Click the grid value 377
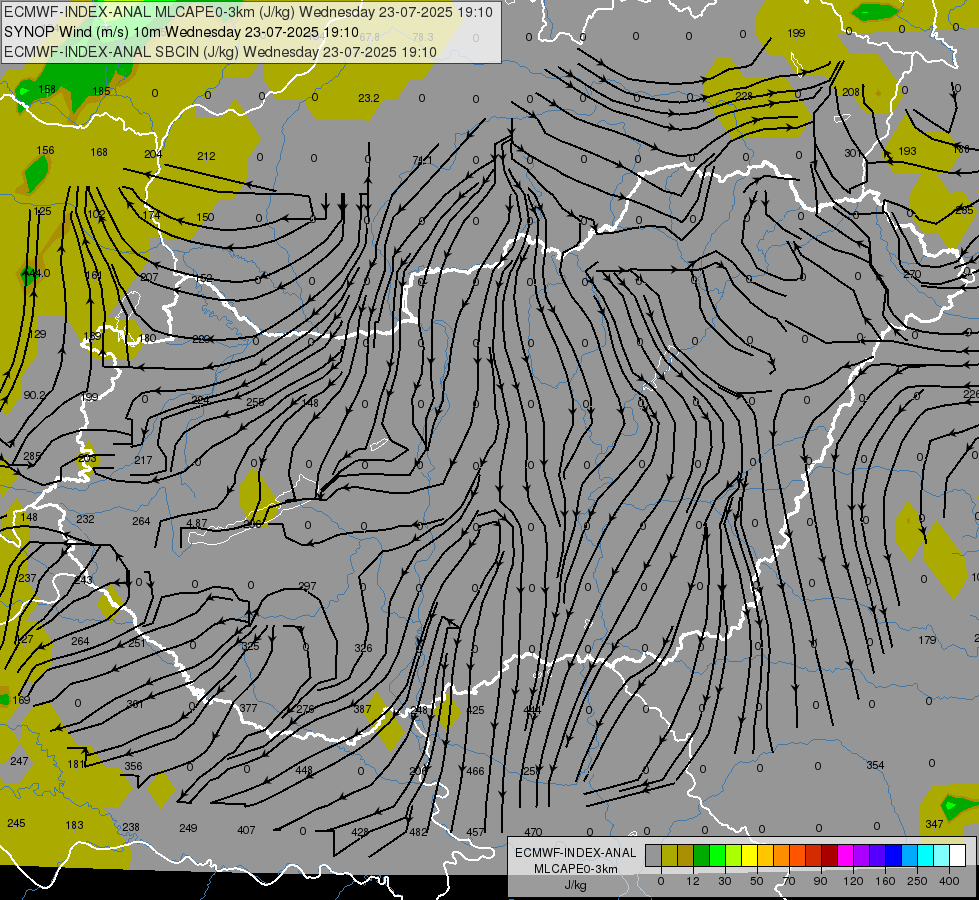Screen dimensions: 979x900 [248, 708]
